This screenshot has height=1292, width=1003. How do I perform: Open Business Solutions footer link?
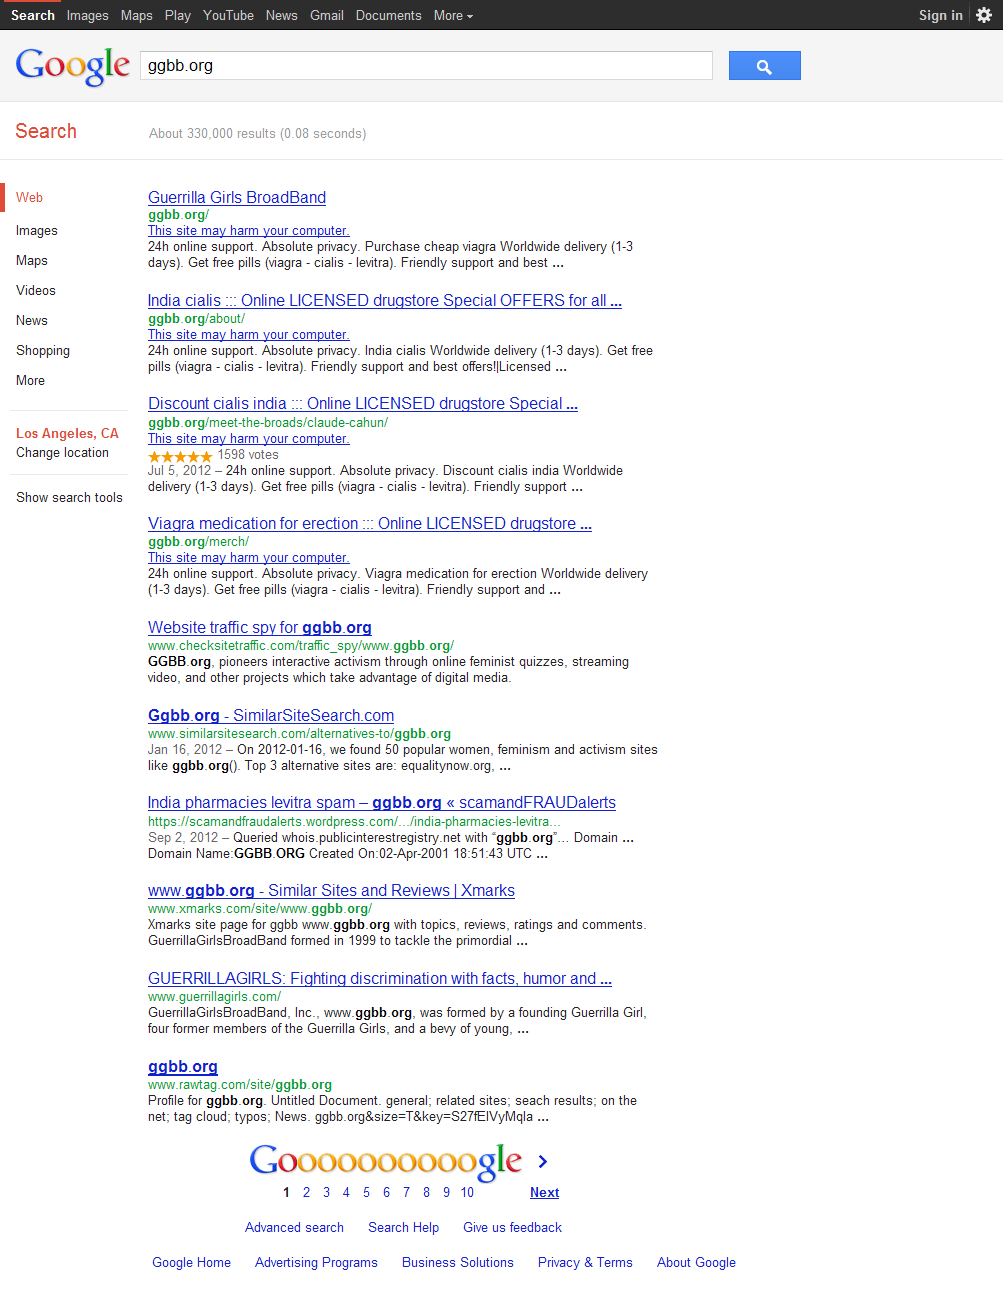pyautogui.click(x=458, y=1263)
